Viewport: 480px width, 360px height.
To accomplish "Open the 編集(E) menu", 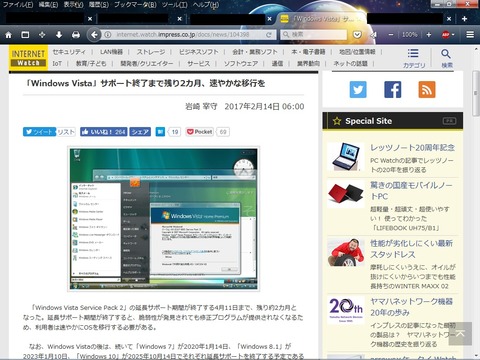I will click(x=48, y=5).
